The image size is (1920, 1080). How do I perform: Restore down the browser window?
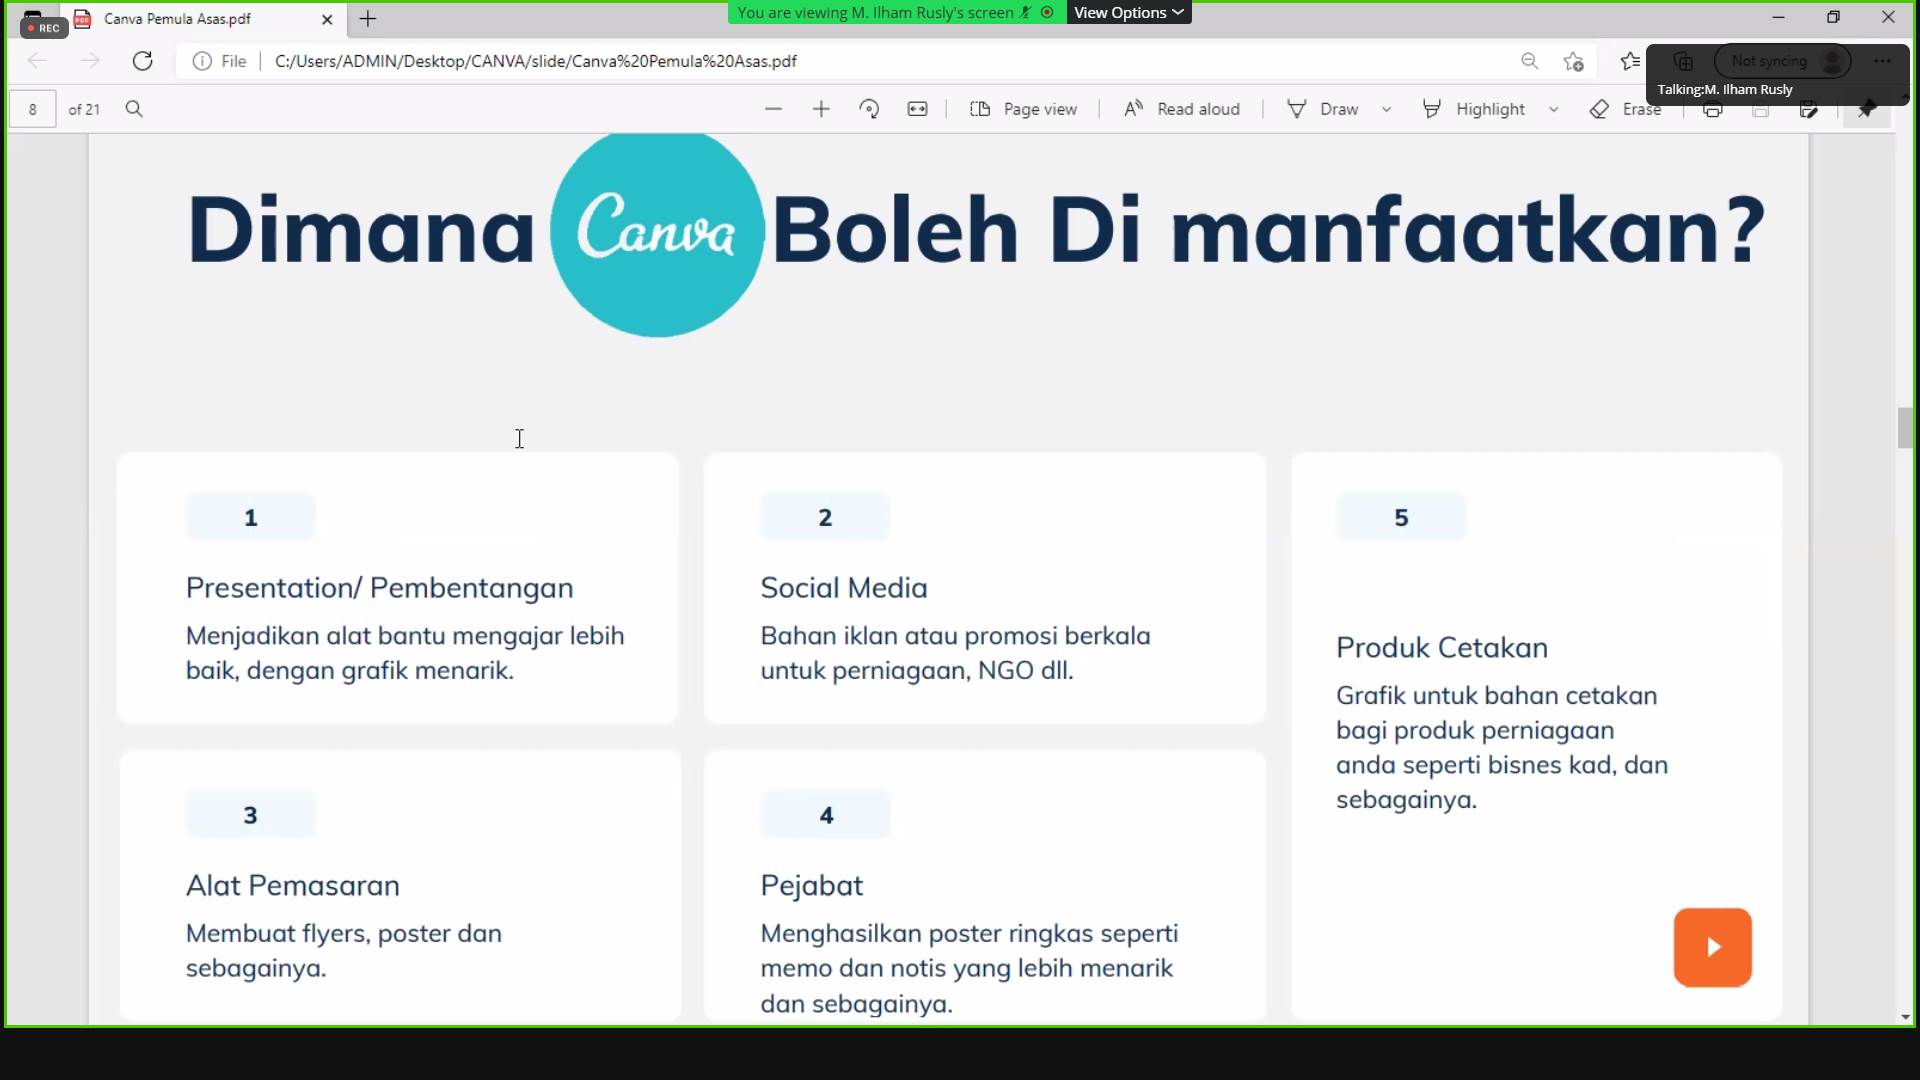(x=1833, y=17)
